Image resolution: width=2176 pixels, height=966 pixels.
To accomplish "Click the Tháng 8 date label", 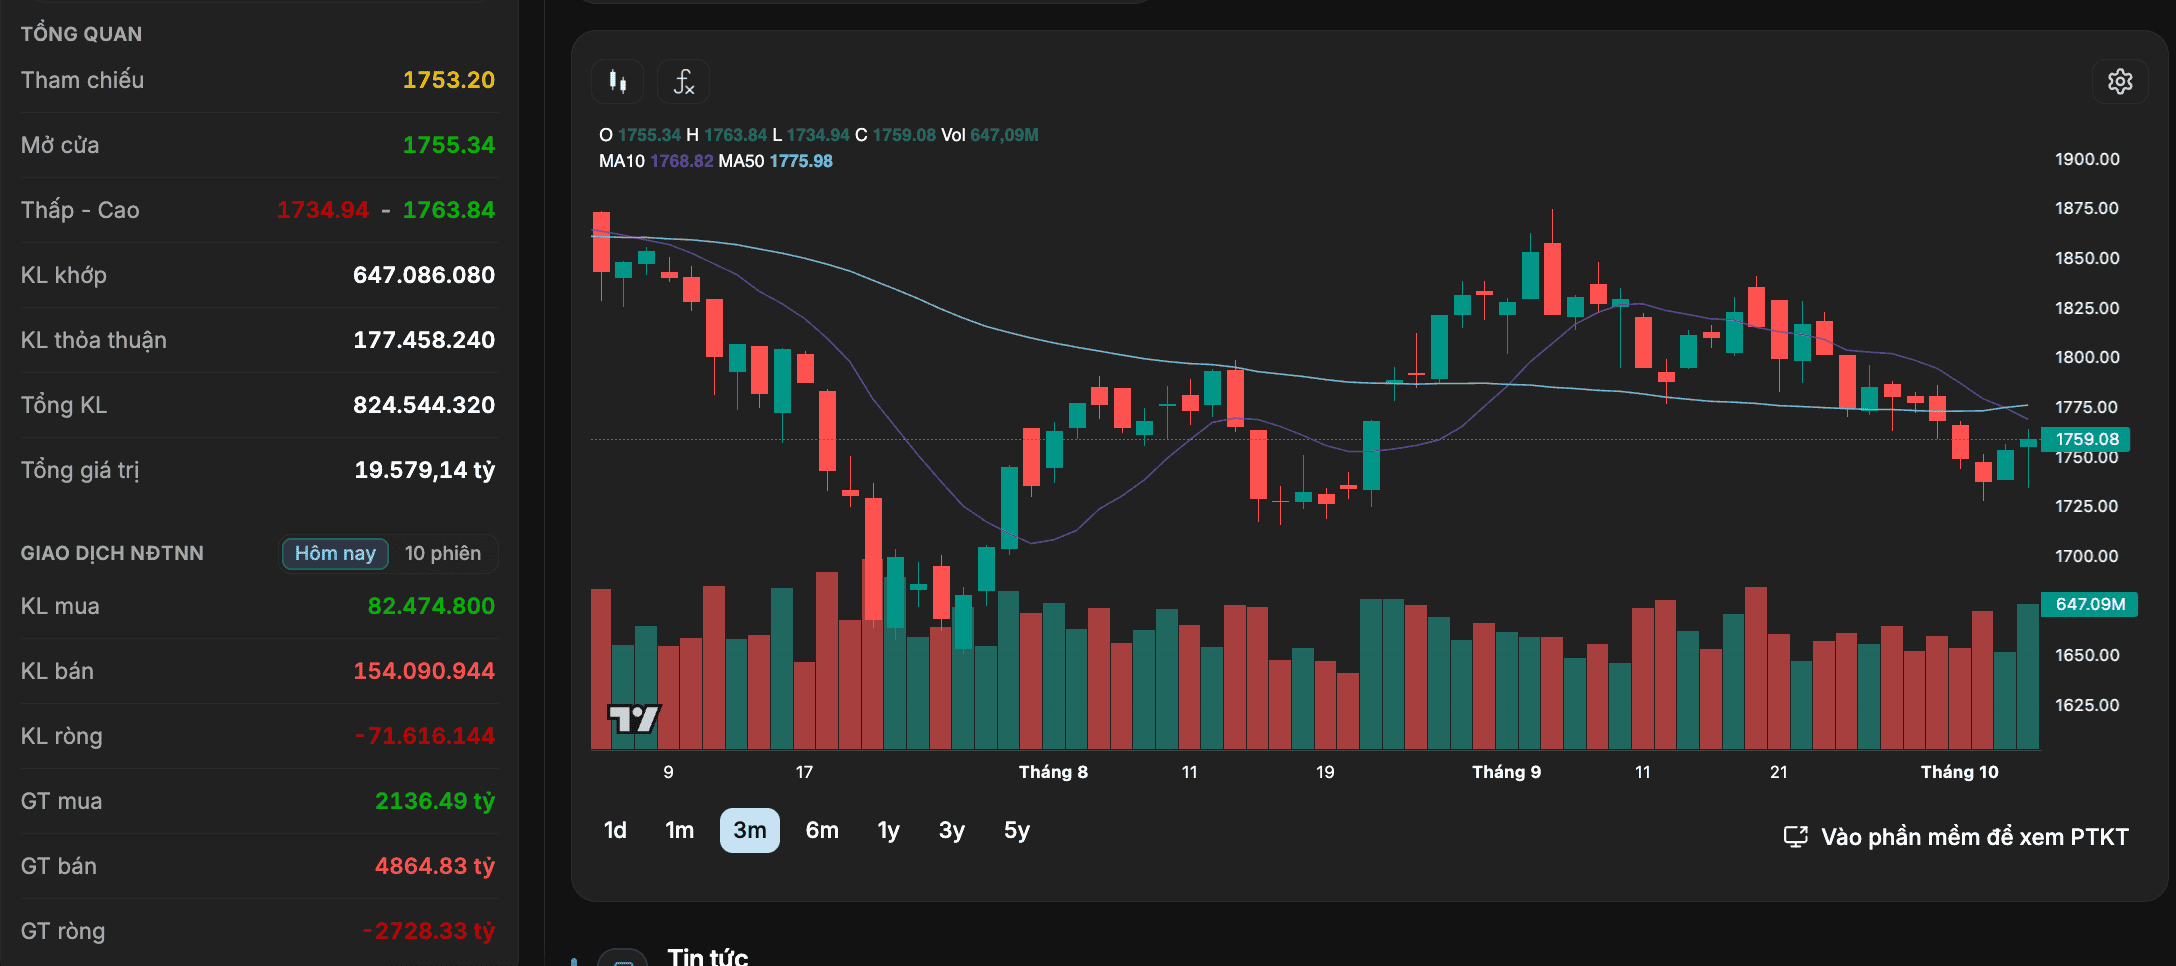I will tap(1053, 772).
